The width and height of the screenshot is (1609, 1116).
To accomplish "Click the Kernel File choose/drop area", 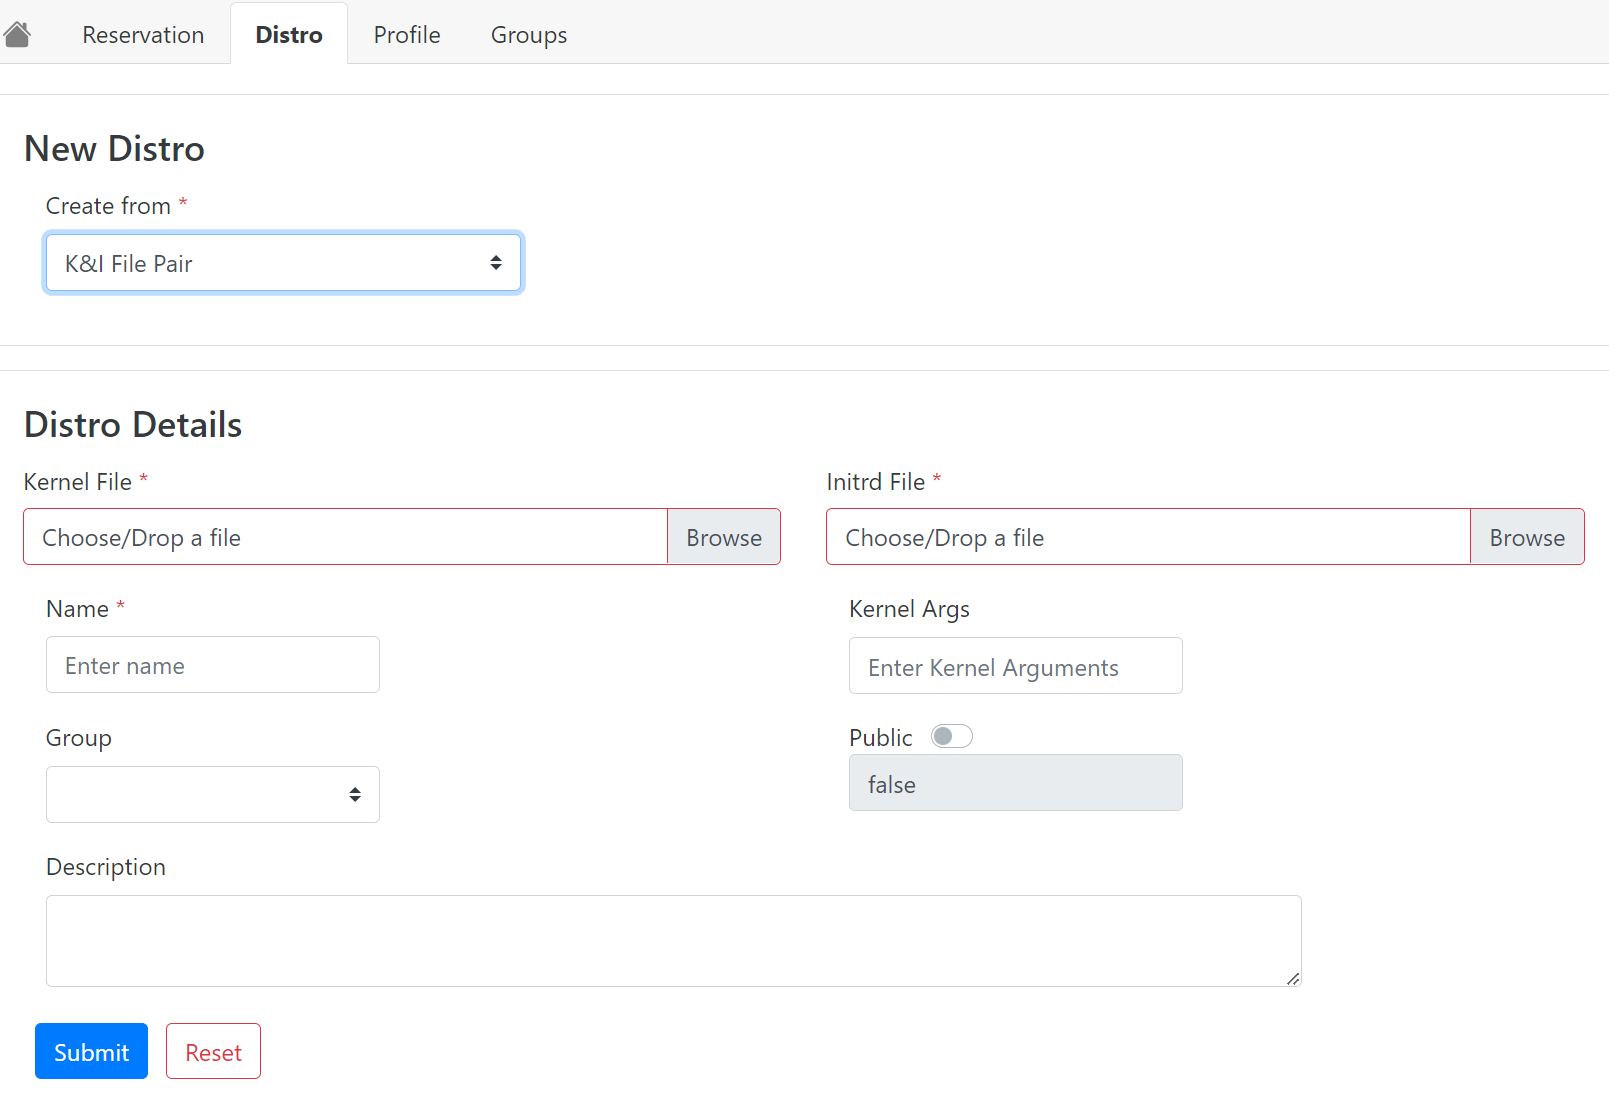I will (345, 537).
